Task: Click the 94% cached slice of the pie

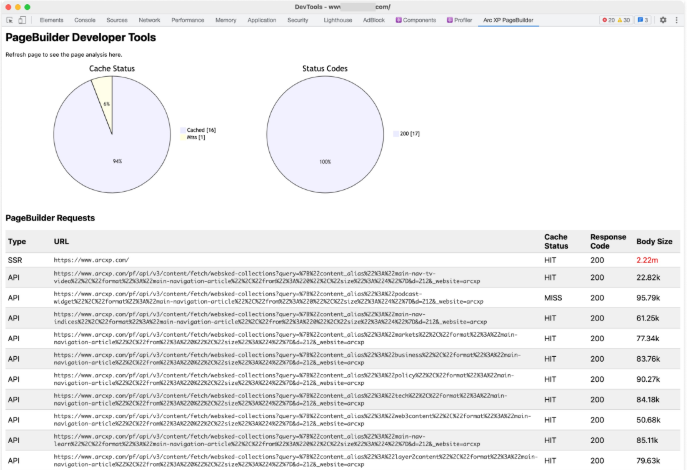Action: [x=117, y=161]
